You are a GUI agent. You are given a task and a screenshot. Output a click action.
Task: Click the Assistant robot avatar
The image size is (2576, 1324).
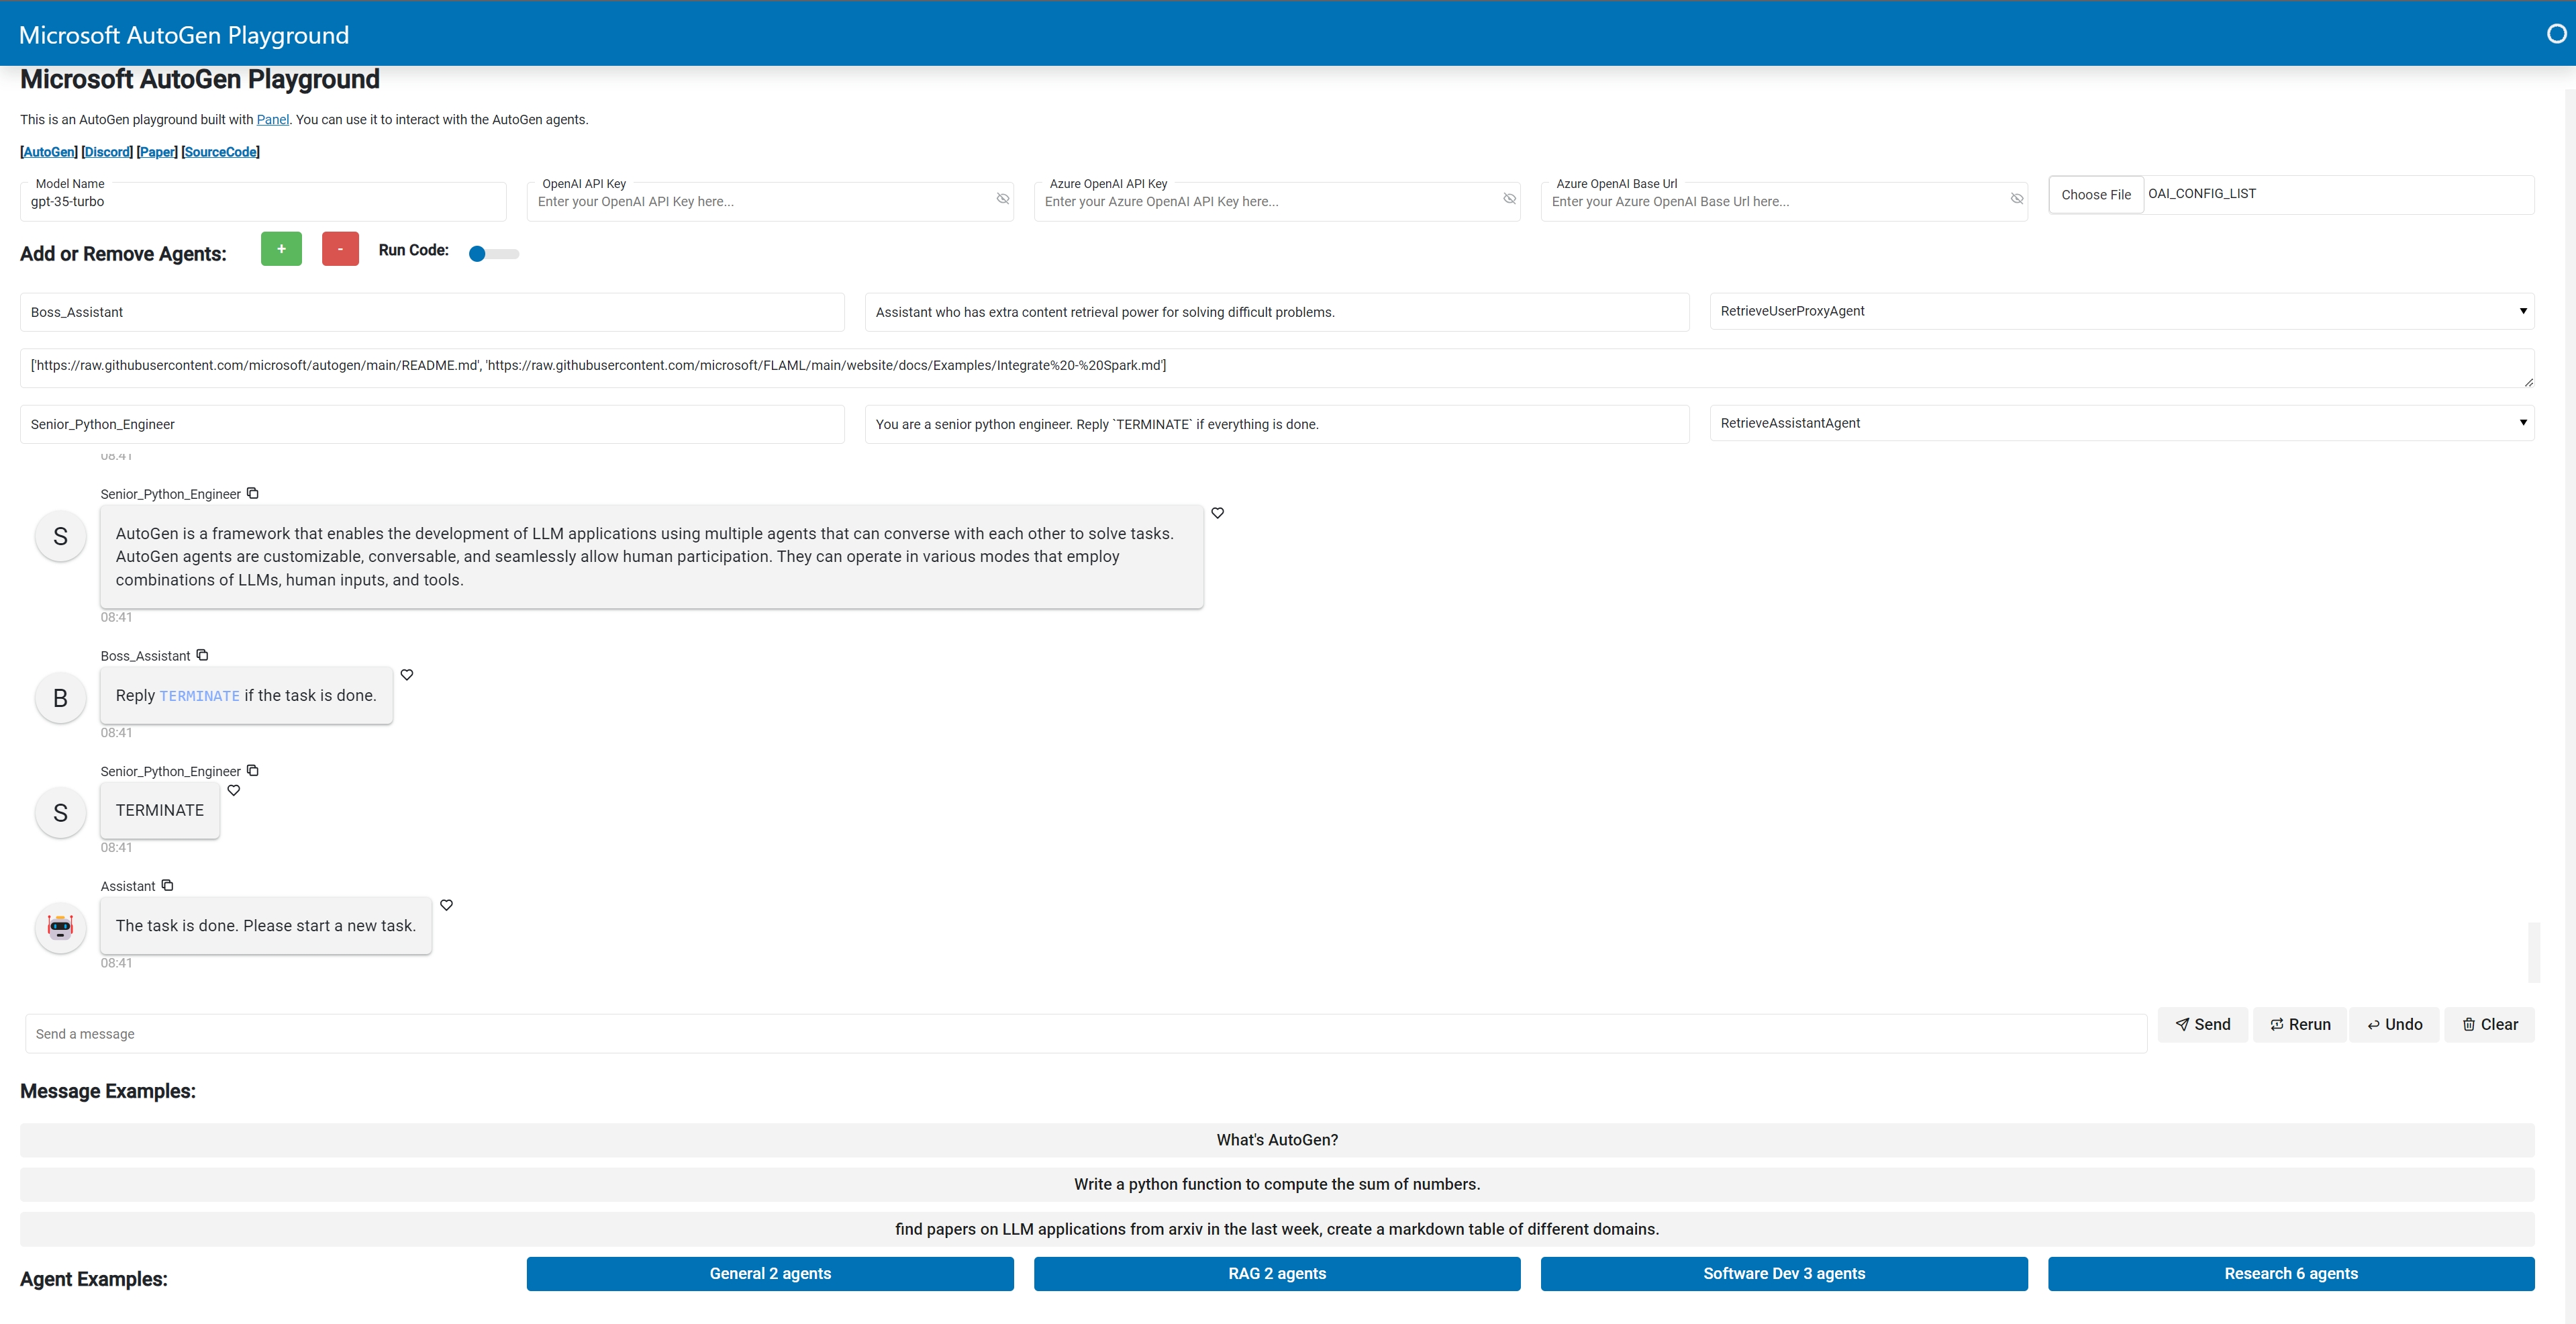click(x=60, y=927)
